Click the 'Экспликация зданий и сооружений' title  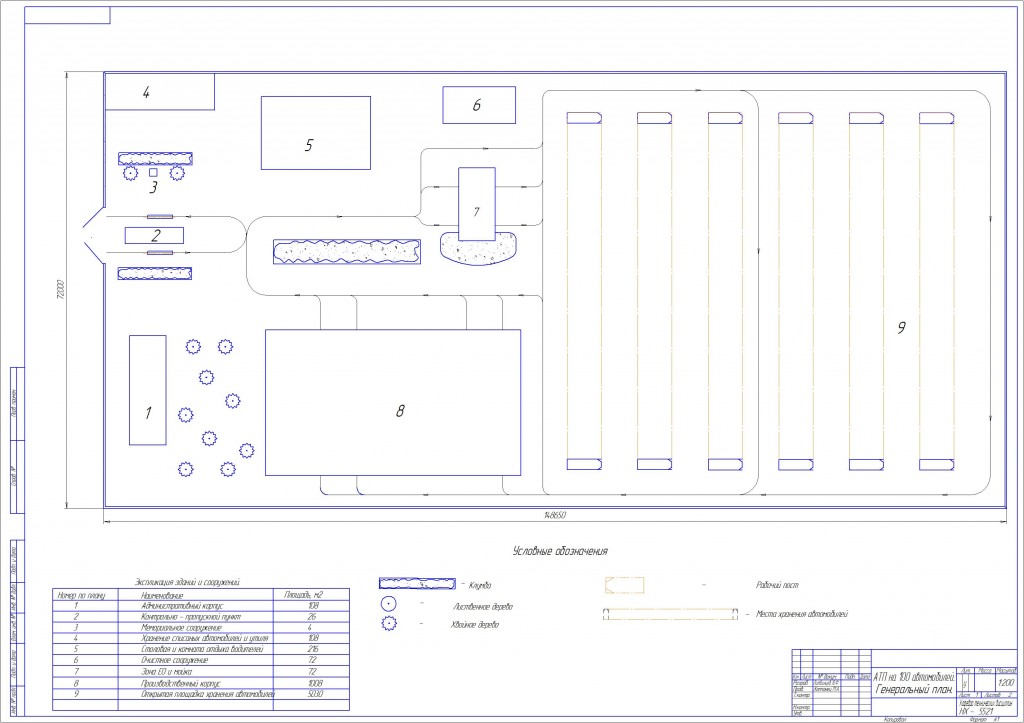(187, 582)
